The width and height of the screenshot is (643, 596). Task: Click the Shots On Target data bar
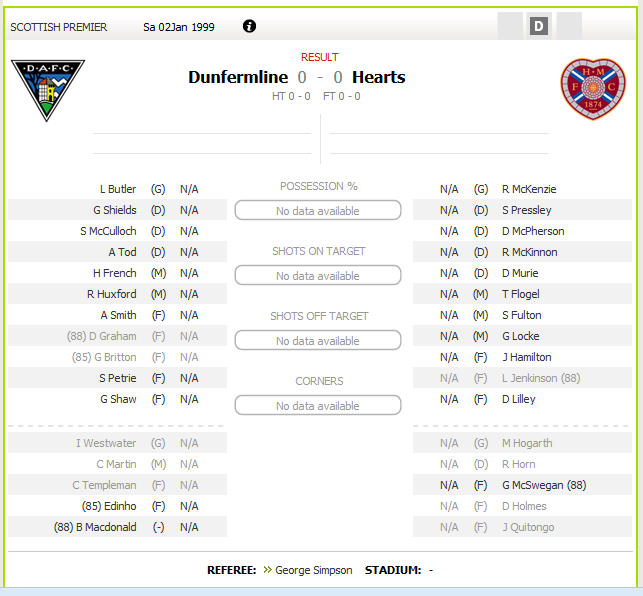click(x=318, y=275)
